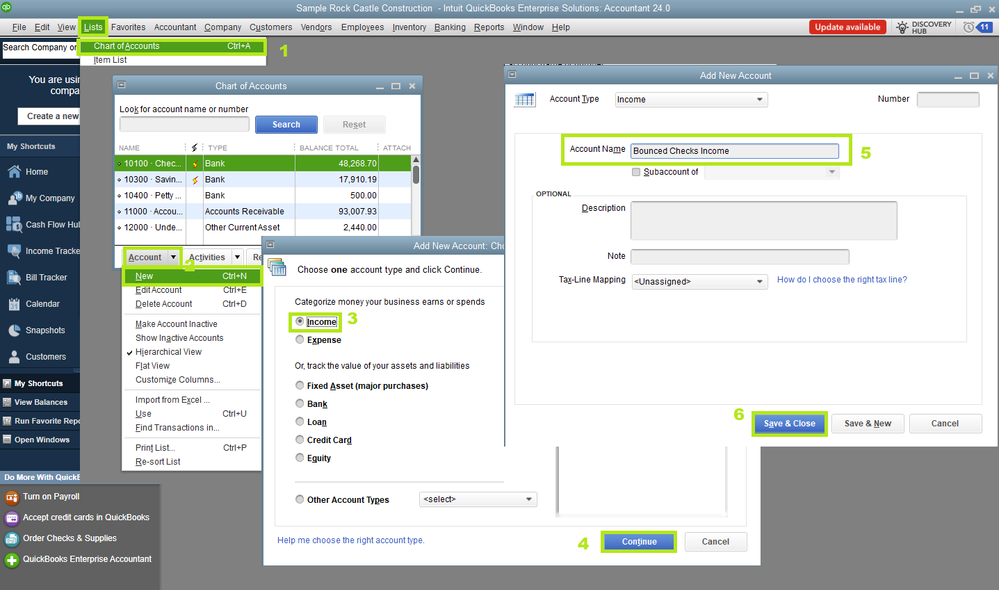Open Income Tracker shortcut icon
Screen dimensions: 999x590
click(14, 251)
